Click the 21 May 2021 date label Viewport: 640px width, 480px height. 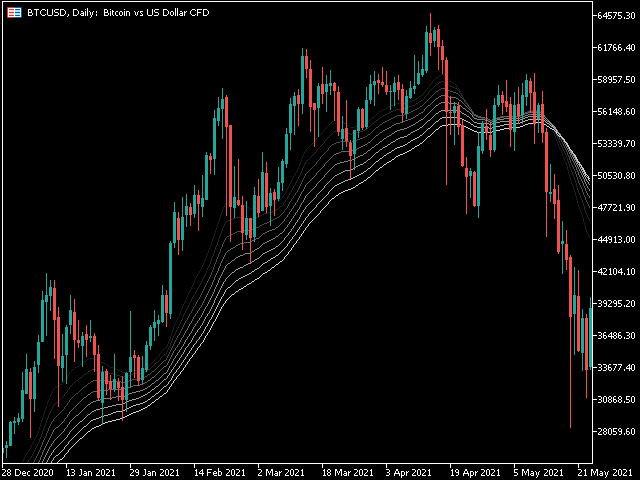tap(606, 473)
